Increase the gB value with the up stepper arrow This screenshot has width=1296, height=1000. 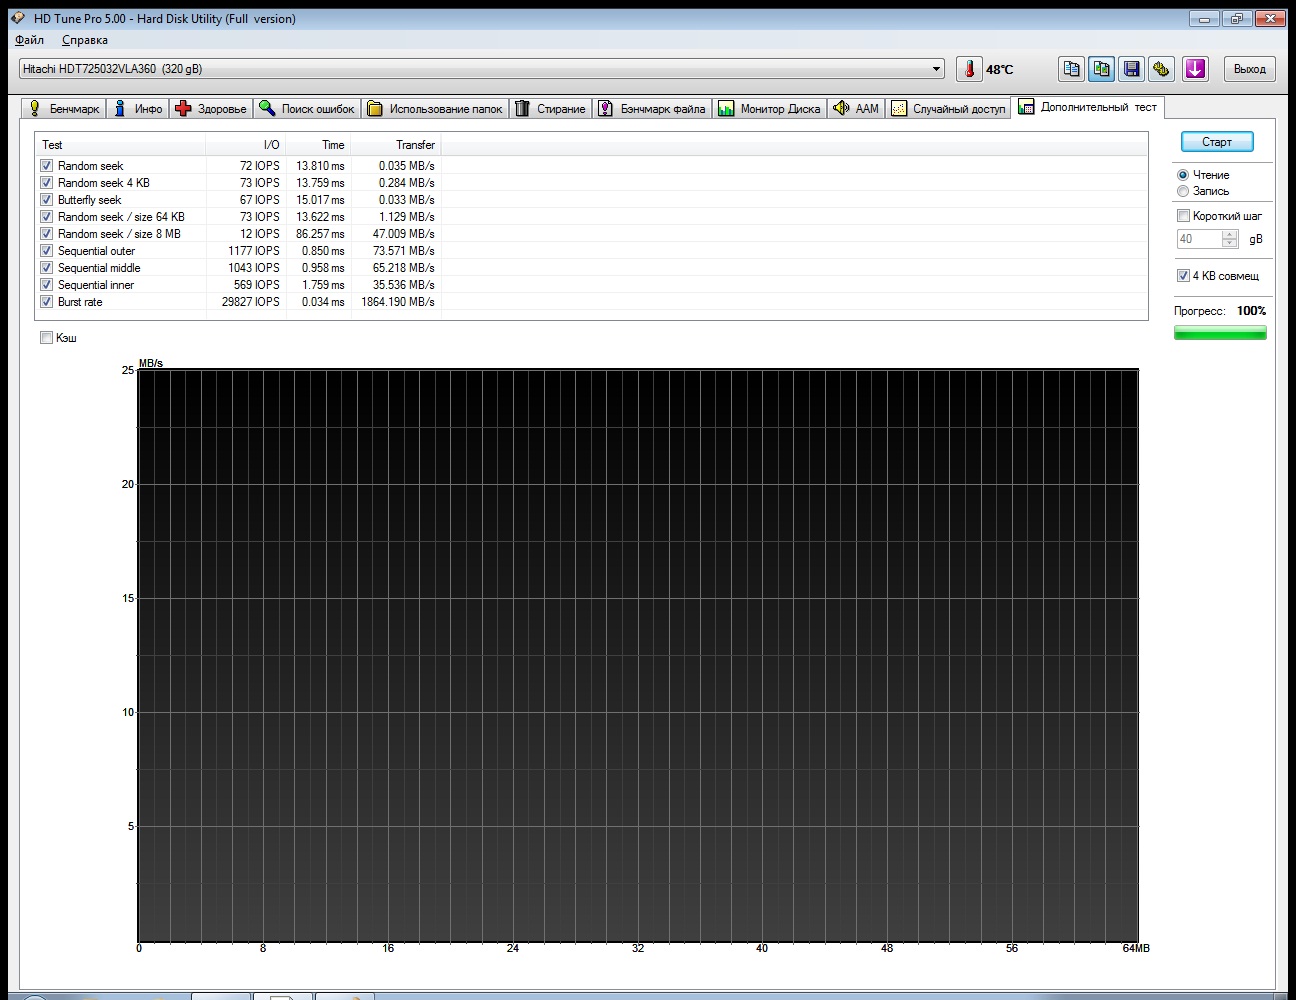click(1230, 235)
